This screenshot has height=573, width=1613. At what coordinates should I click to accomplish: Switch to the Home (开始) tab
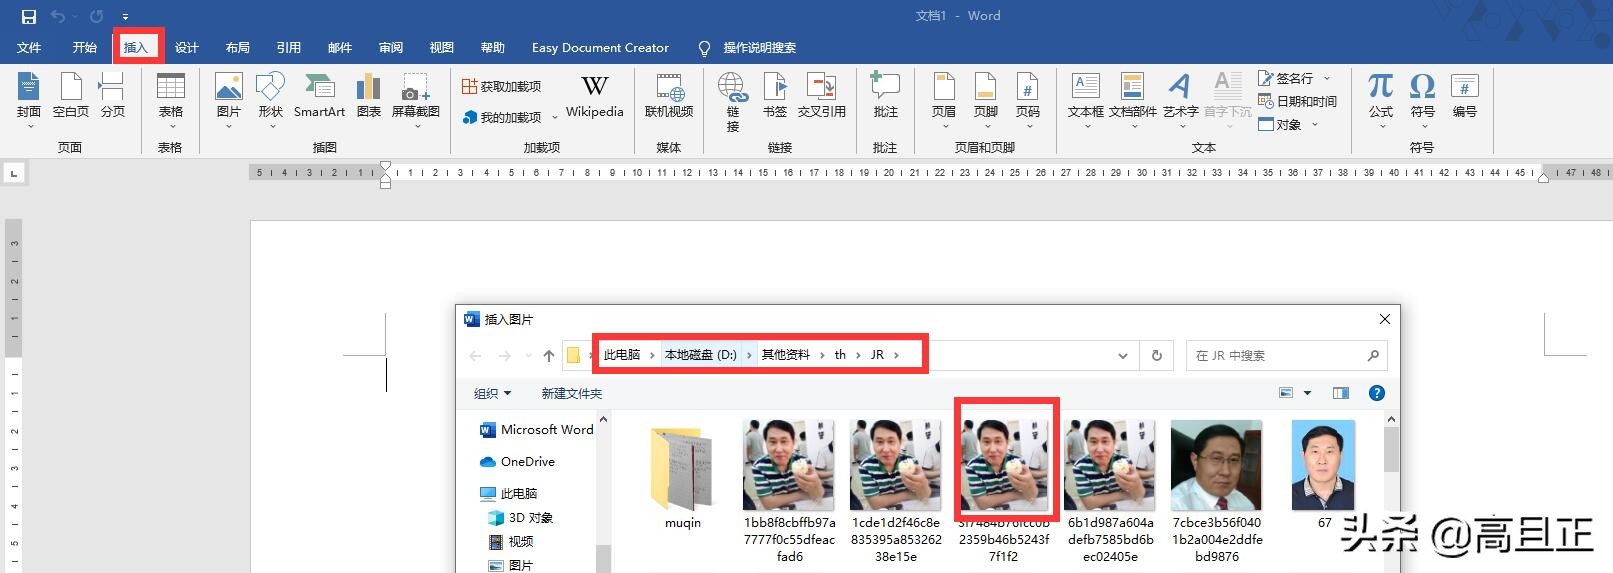tap(85, 47)
